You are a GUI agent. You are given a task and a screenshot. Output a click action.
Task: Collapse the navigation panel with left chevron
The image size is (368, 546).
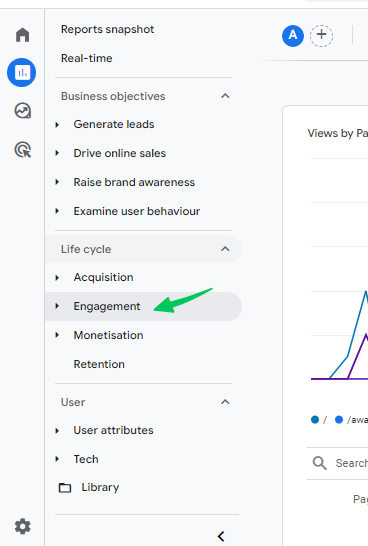pyautogui.click(x=221, y=536)
